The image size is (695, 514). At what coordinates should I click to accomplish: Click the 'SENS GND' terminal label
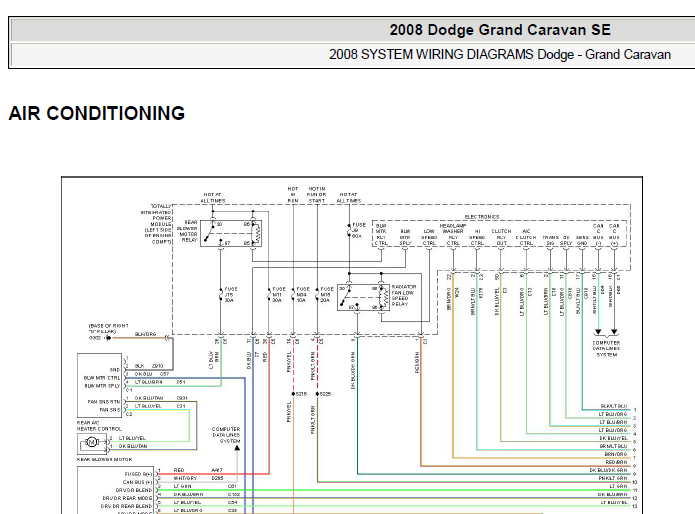click(582, 240)
